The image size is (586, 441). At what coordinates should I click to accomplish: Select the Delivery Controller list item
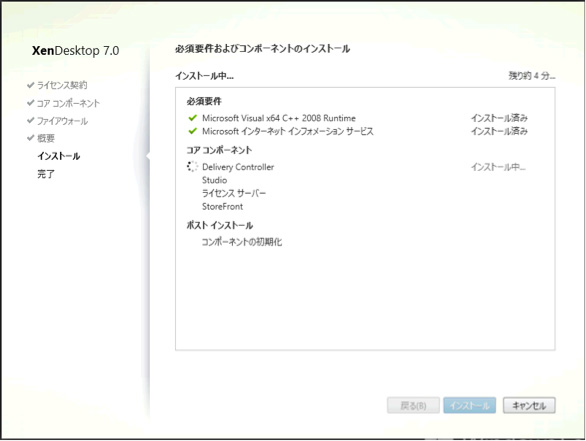238,167
